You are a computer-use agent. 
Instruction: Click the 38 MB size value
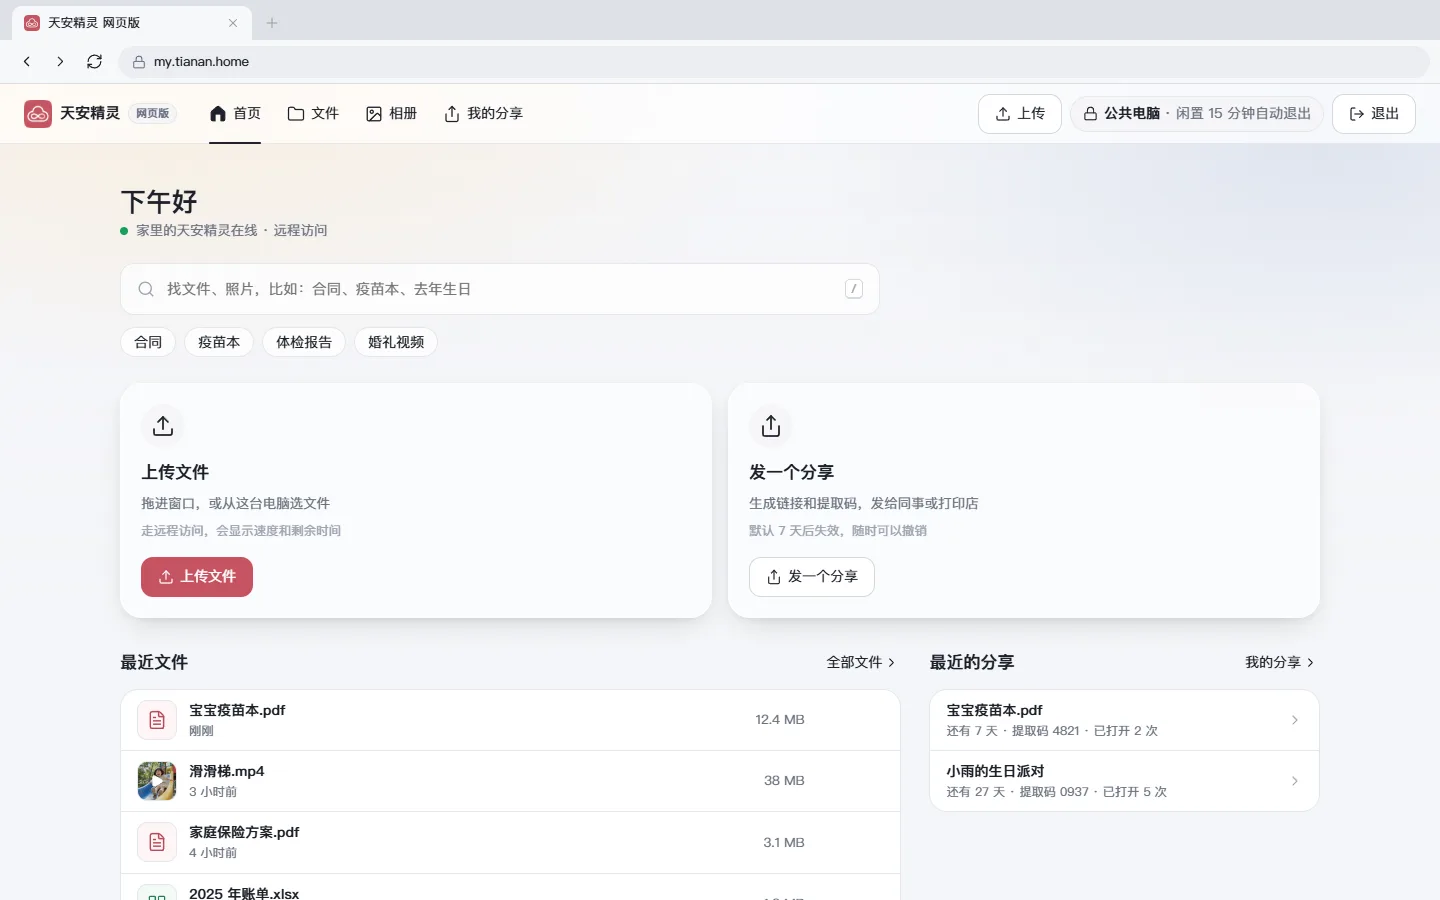[x=784, y=781]
